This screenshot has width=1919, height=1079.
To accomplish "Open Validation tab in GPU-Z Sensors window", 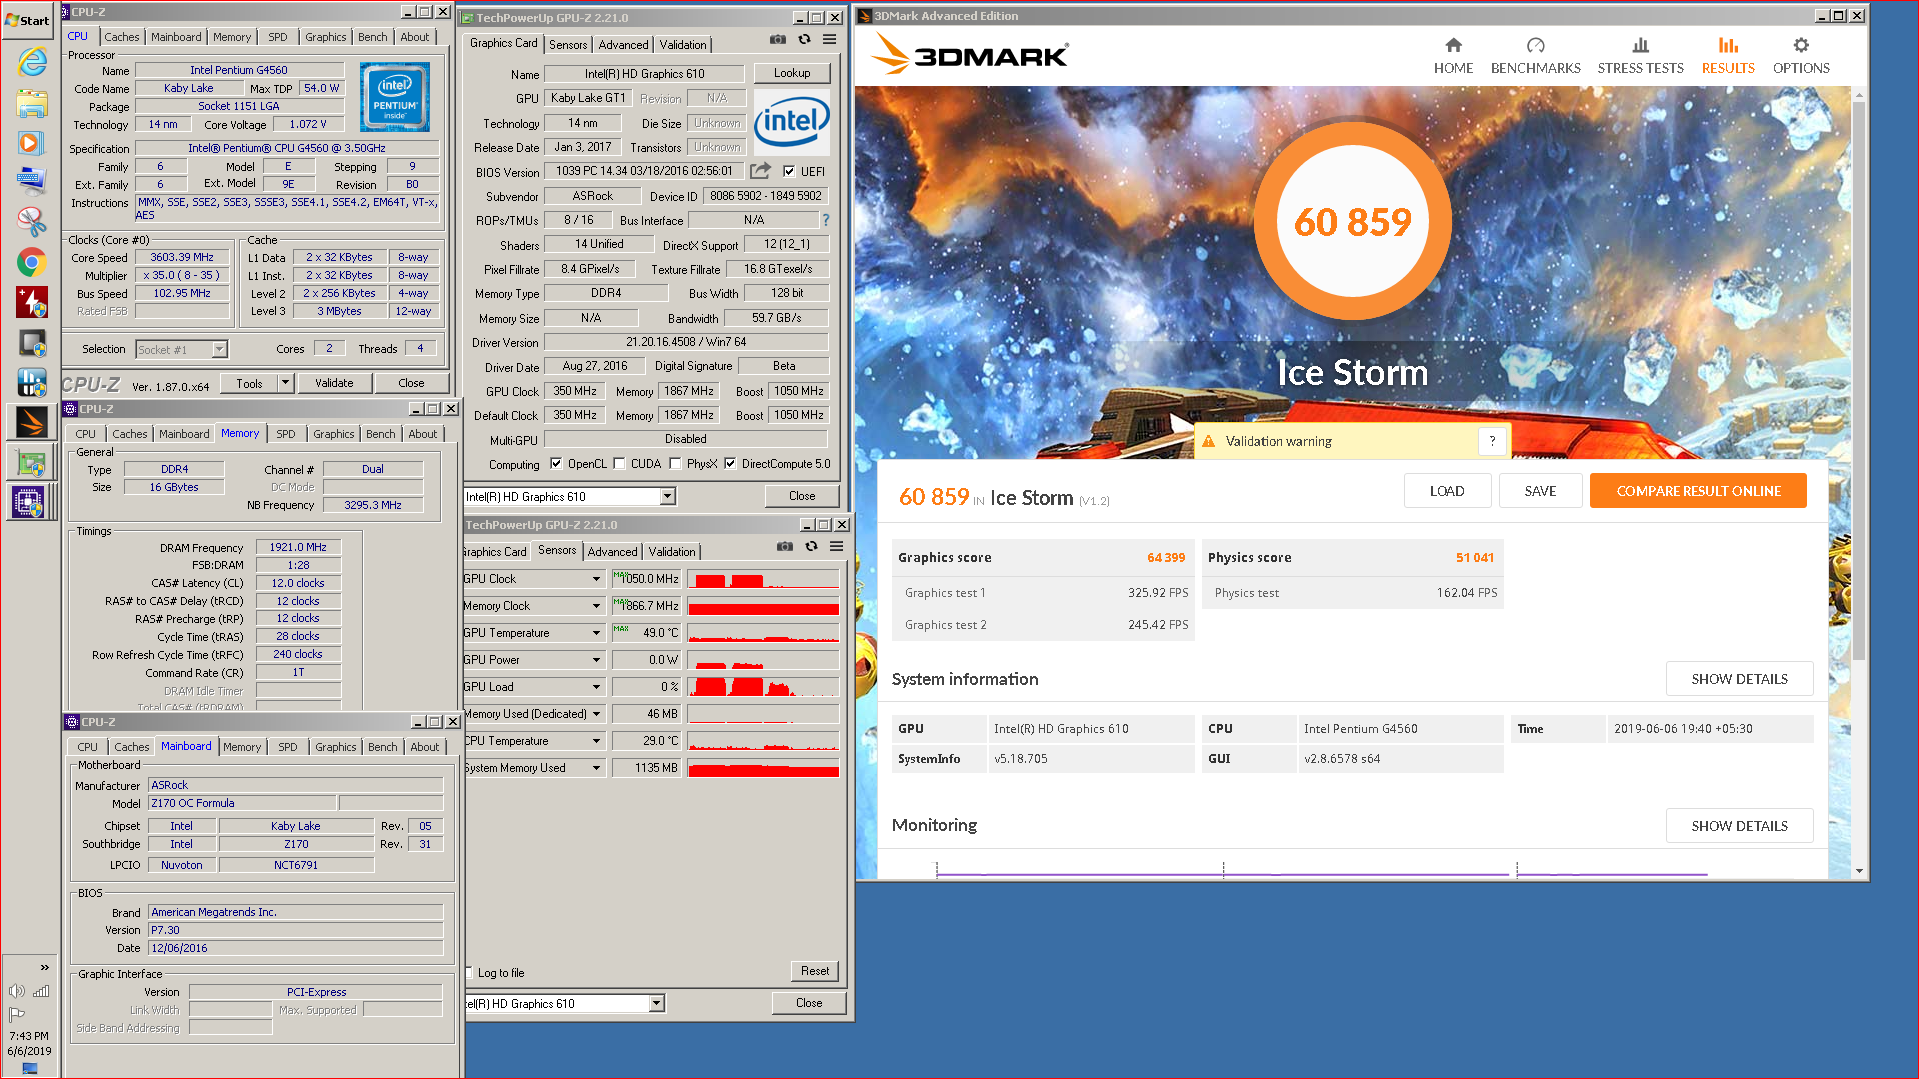I will pyautogui.click(x=672, y=552).
